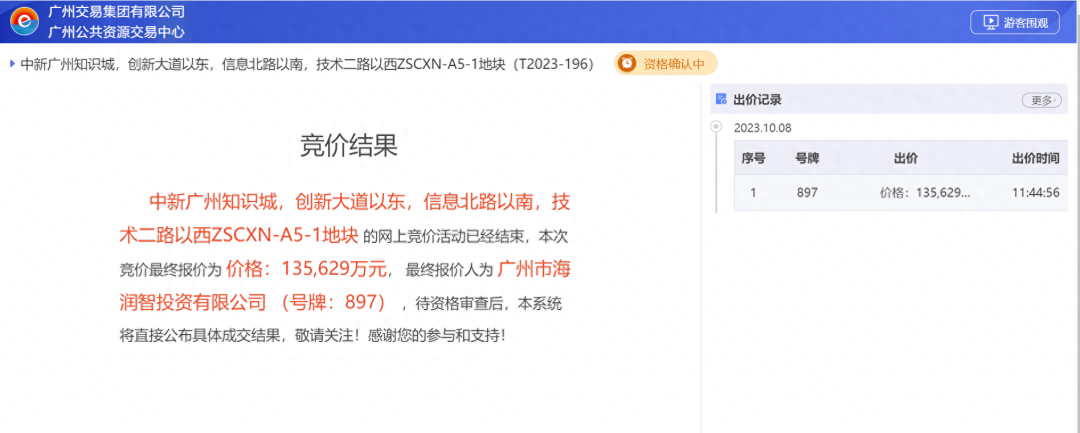Click the 序号 column header
1080x433 pixels.
(753, 158)
